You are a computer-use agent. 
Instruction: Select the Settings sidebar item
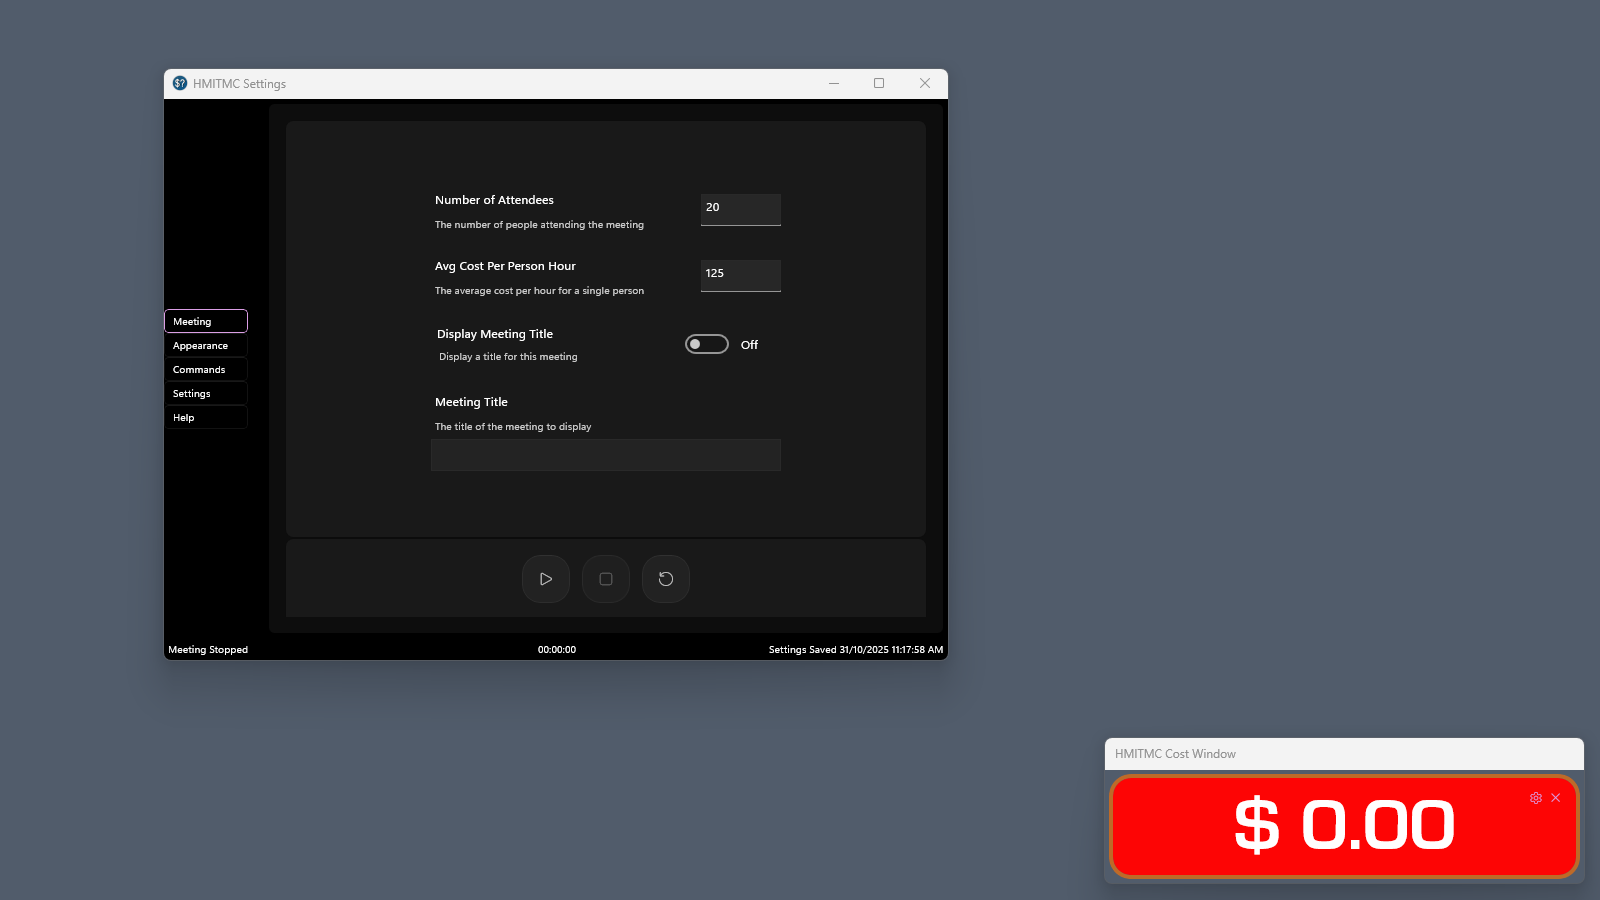click(205, 393)
